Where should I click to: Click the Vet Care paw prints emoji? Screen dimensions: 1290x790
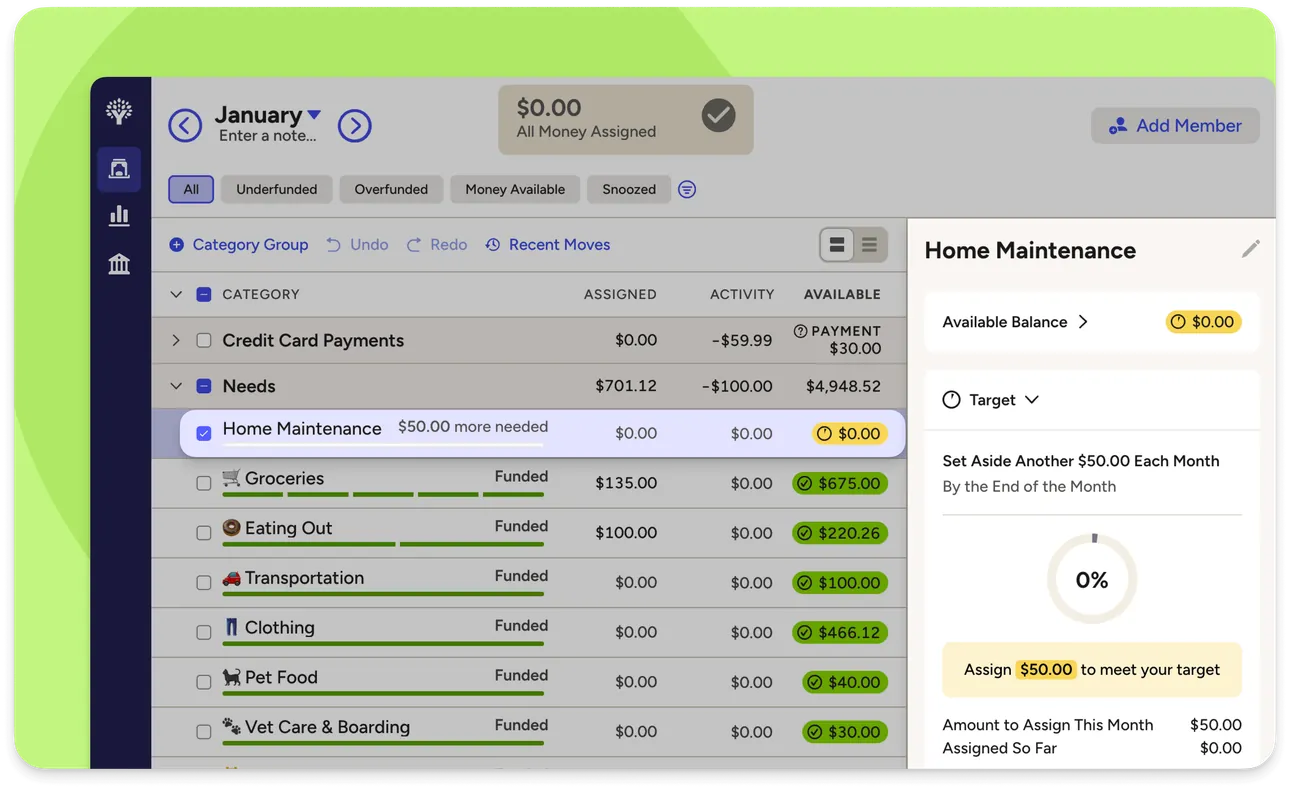(232, 727)
